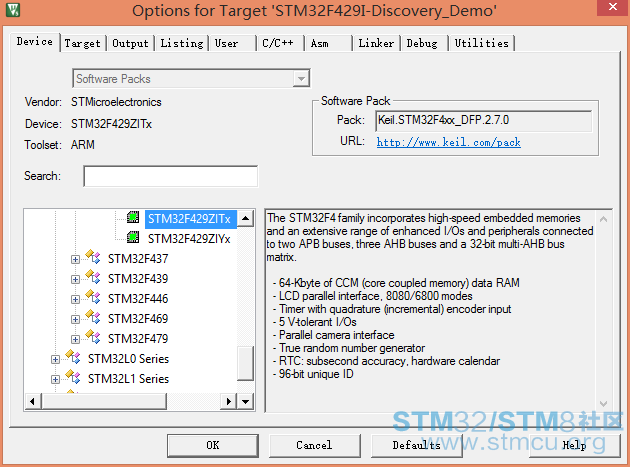
Task: Click the '5 V-tolerant I/Os' line
Action: click(314, 322)
